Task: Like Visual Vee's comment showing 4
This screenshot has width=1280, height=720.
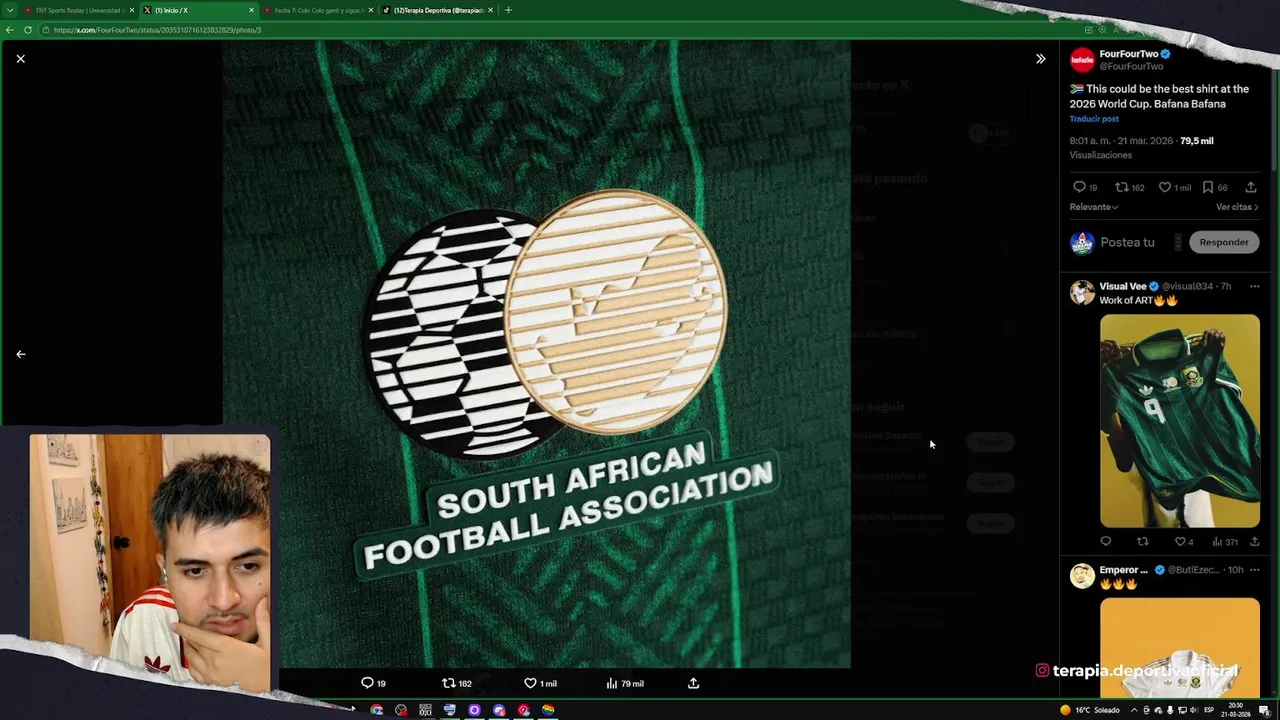Action: tap(1180, 541)
